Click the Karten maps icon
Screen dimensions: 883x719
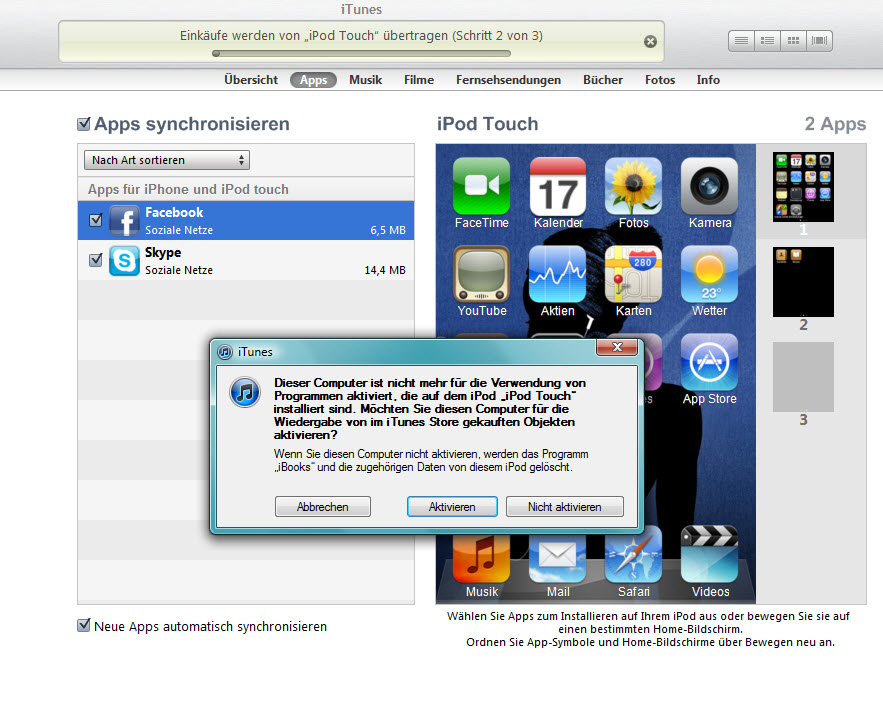click(x=634, y=274)
